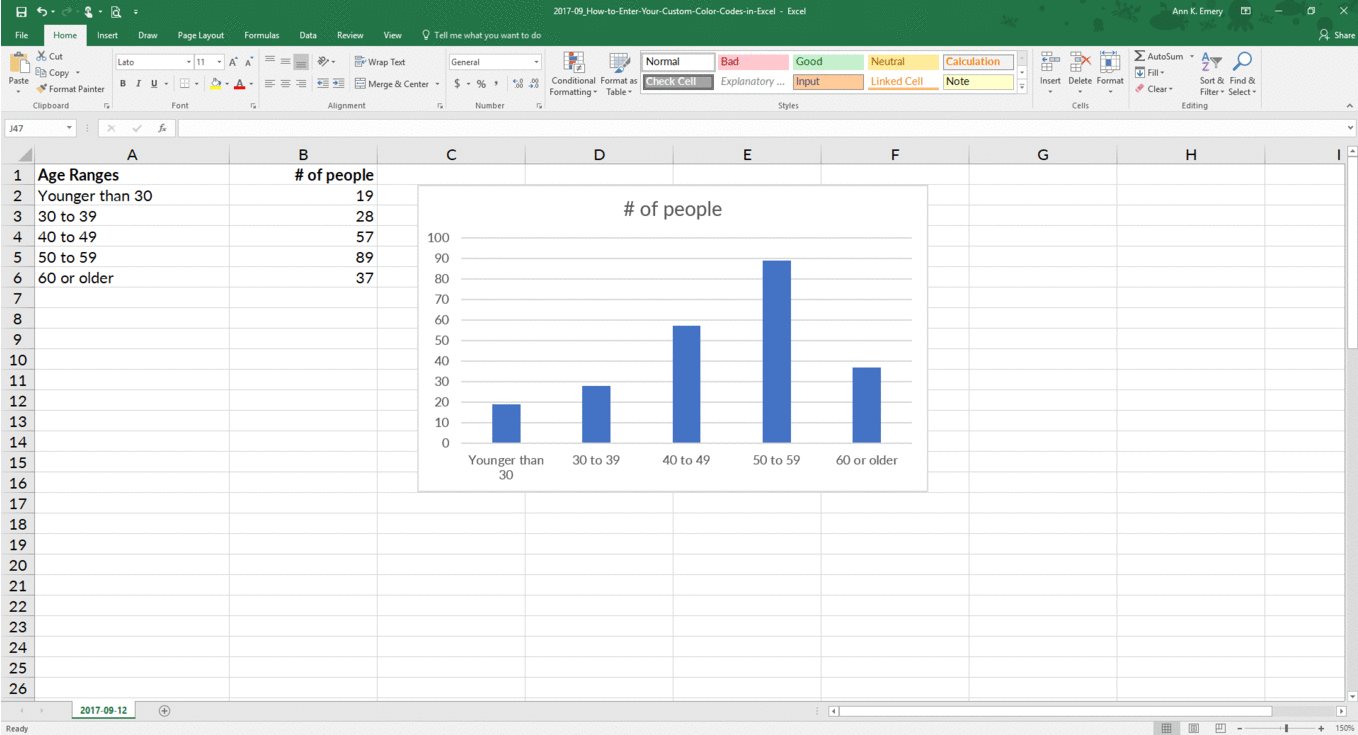Switch to the Formulas ribbon tab

pos(262,33)
